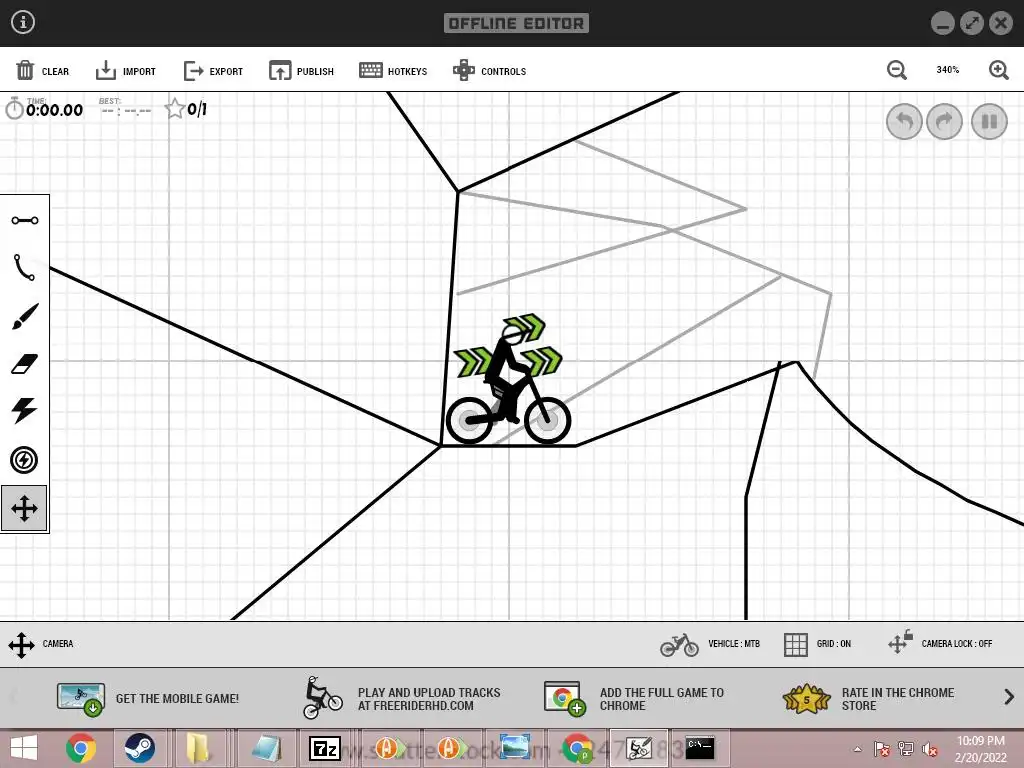Click Get the Mobile Game banner

pos(148,698)
